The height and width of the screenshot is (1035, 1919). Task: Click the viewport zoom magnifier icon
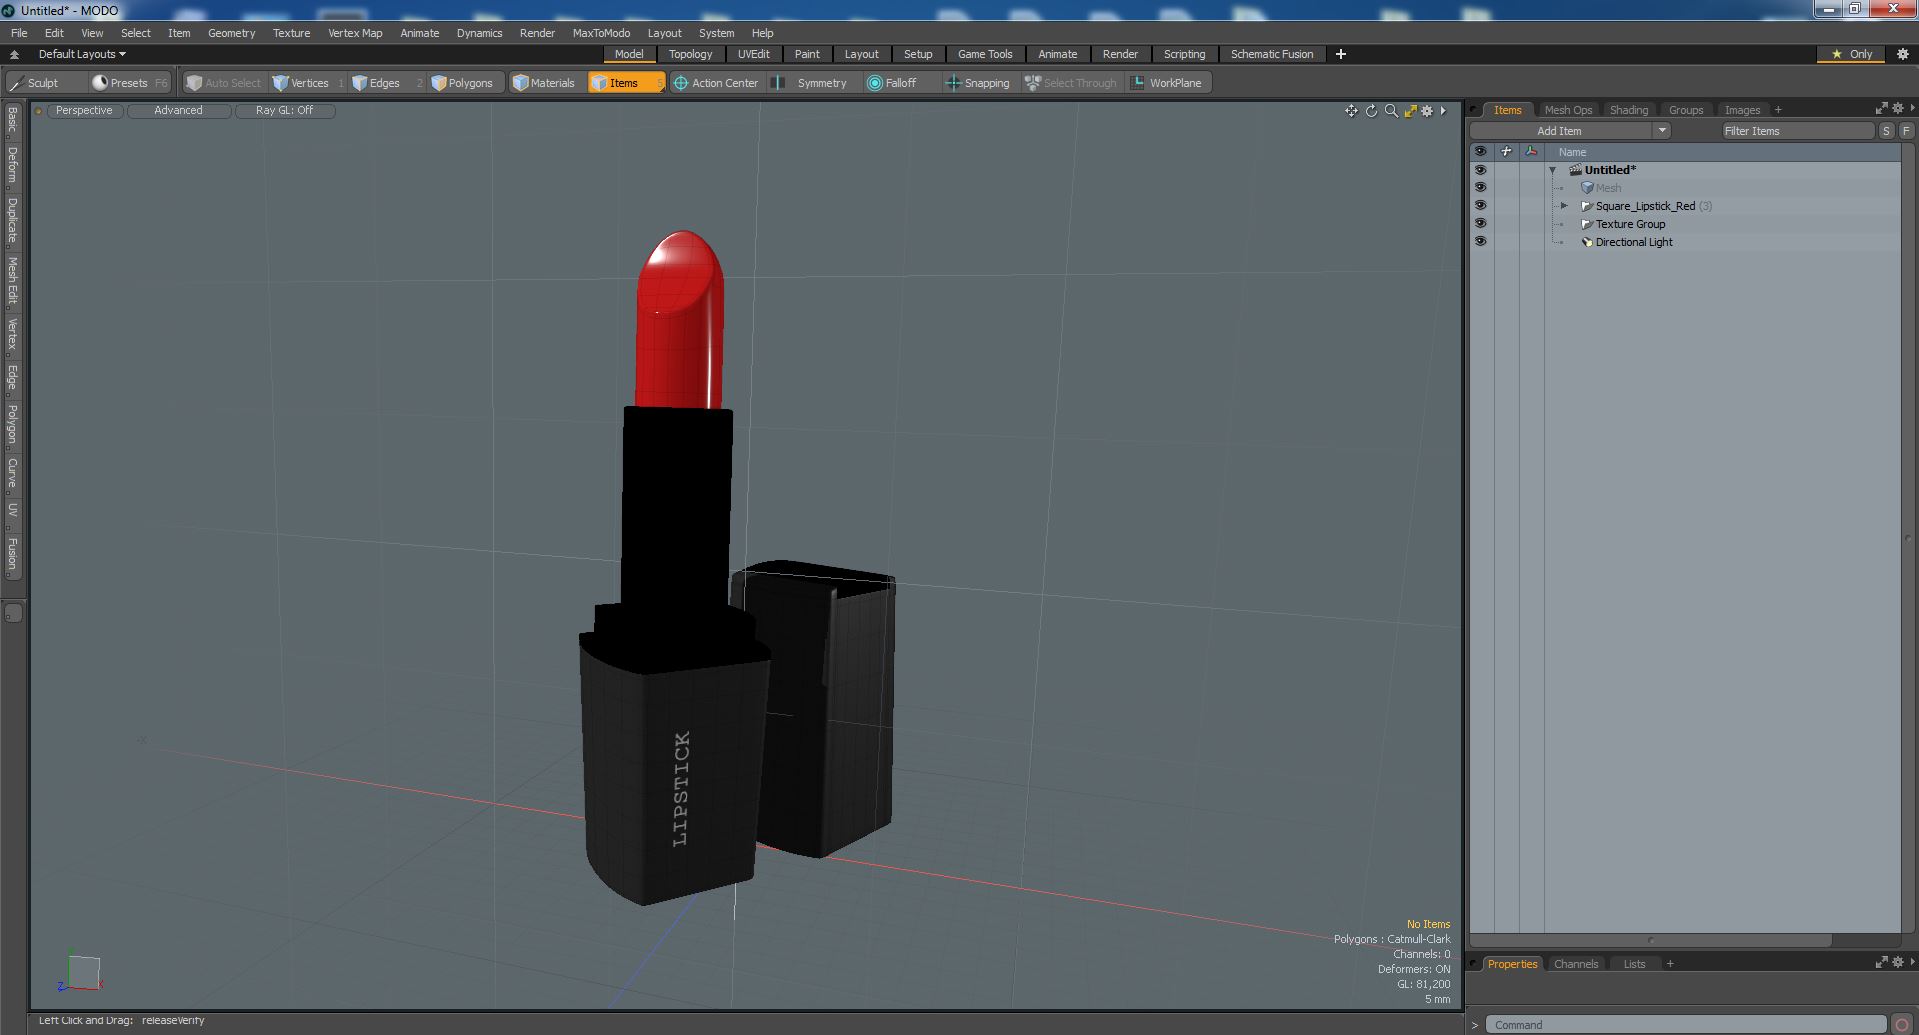click(1391, 111)
